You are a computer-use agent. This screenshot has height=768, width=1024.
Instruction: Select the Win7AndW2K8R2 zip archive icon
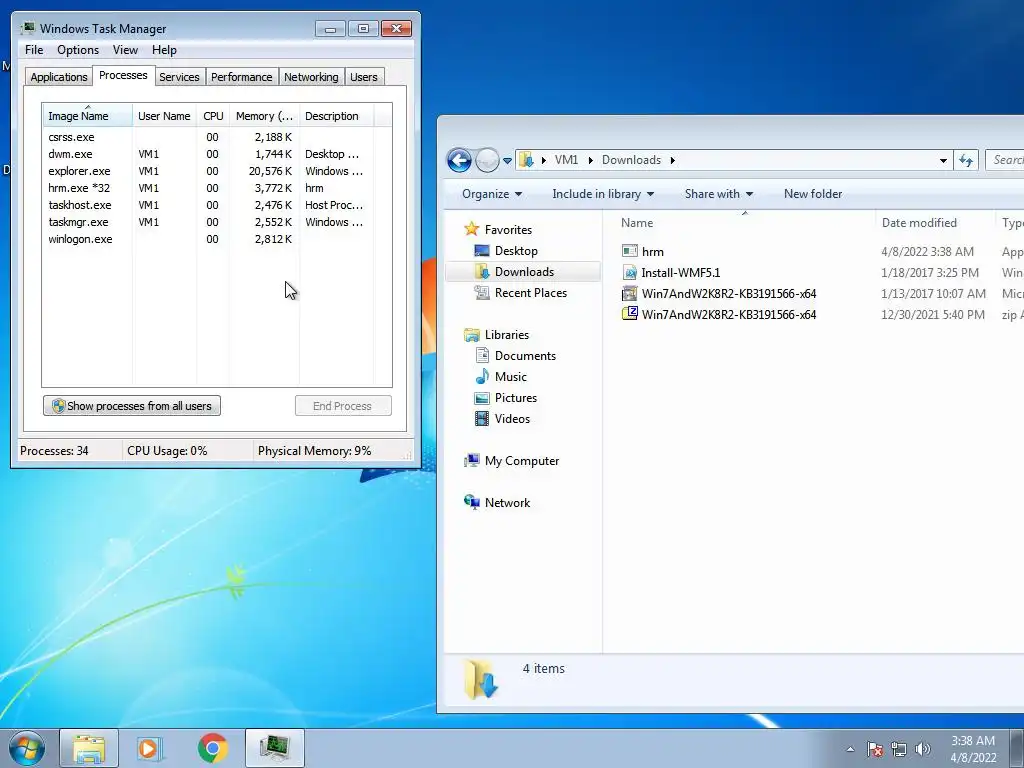tap(630, 314)
